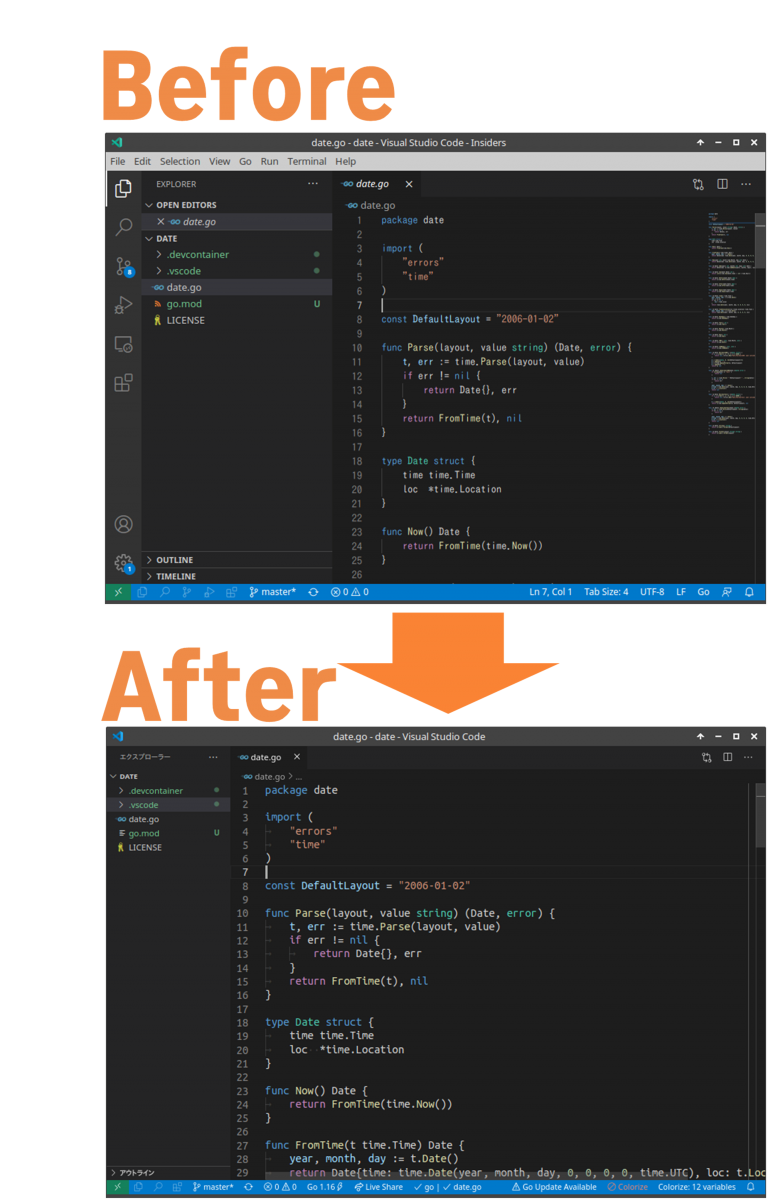Click green remote indicator in Before window status bar
Screen dimensions: 768x1200
(x=117, y=592)
